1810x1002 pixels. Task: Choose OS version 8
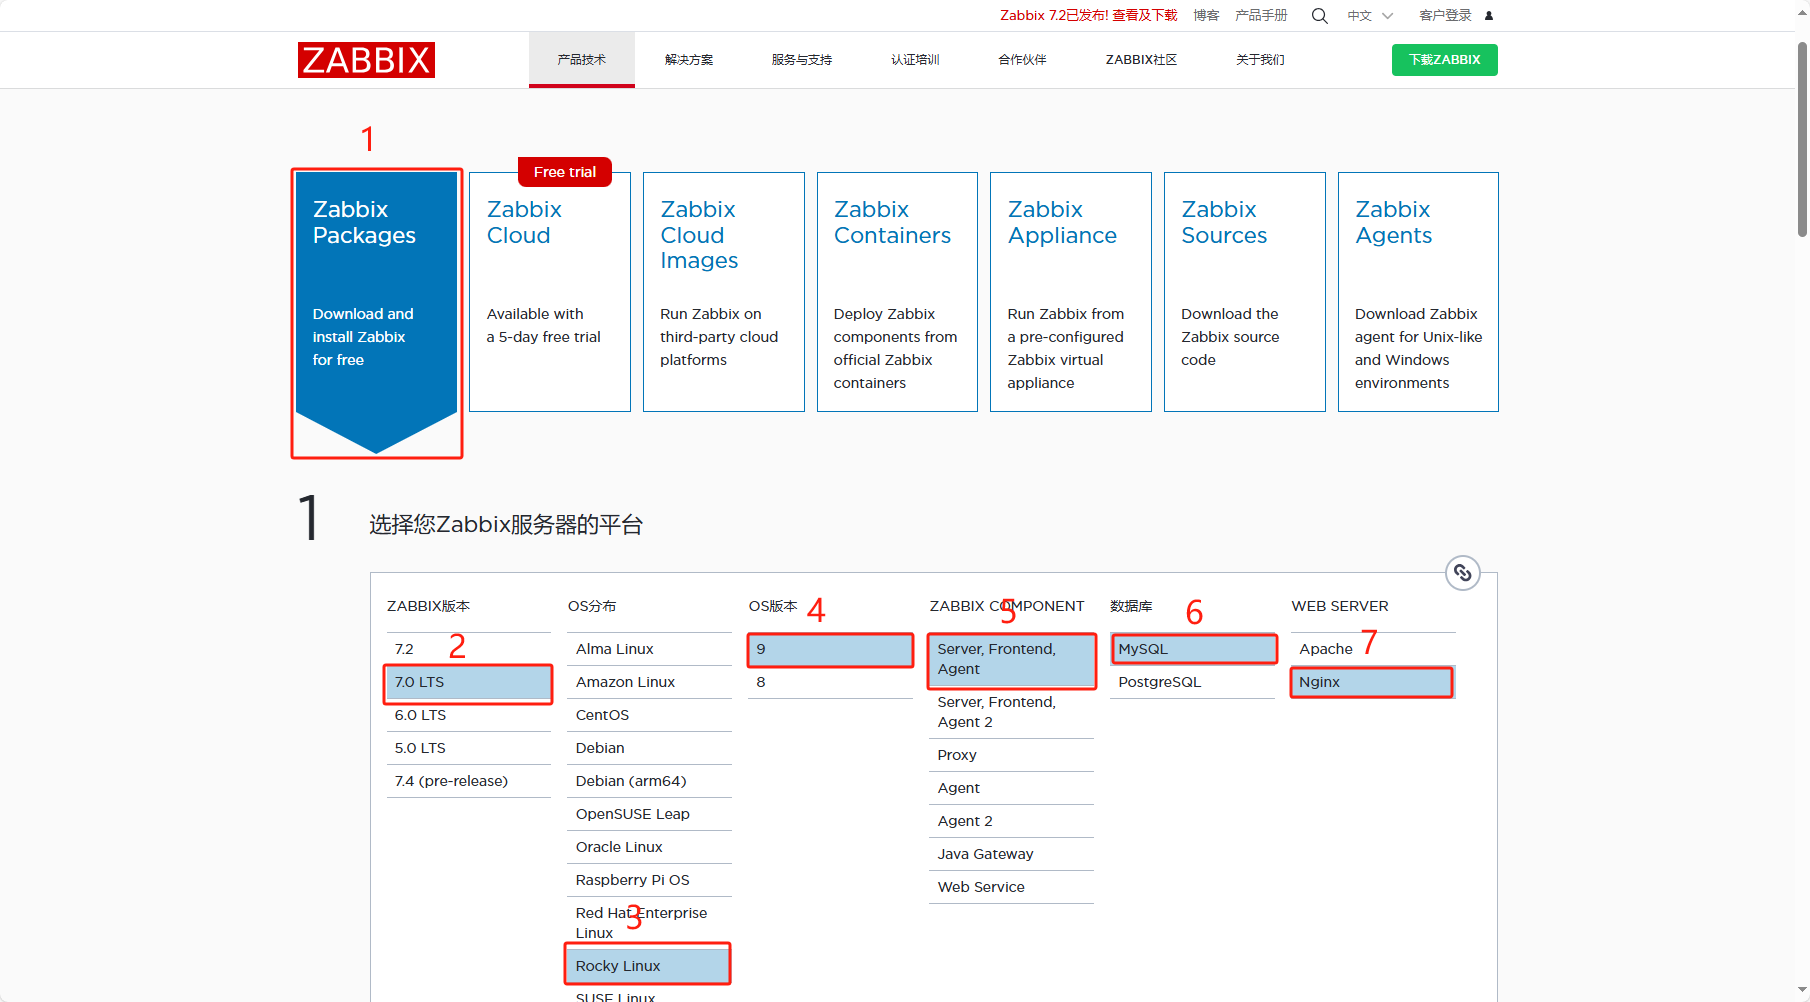click(x=831, y=682)
